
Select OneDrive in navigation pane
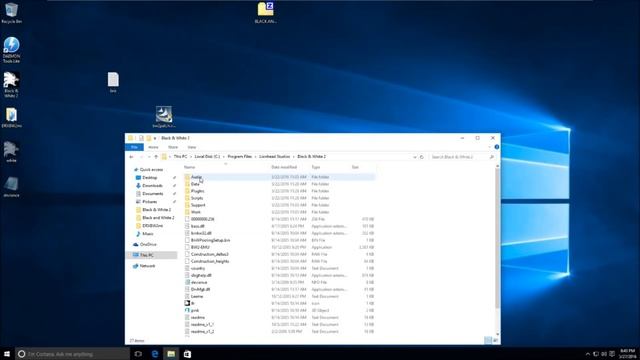coord(148,244)
